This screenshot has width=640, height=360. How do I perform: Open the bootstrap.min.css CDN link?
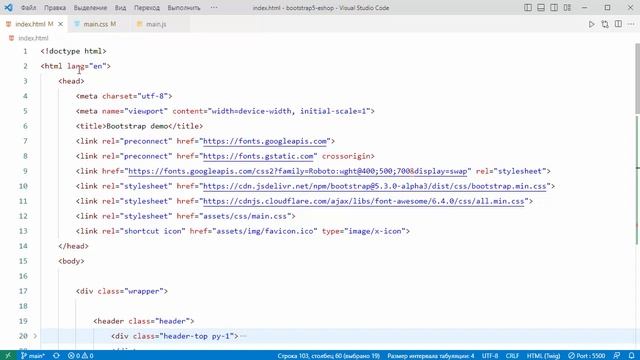pos(374,187)
